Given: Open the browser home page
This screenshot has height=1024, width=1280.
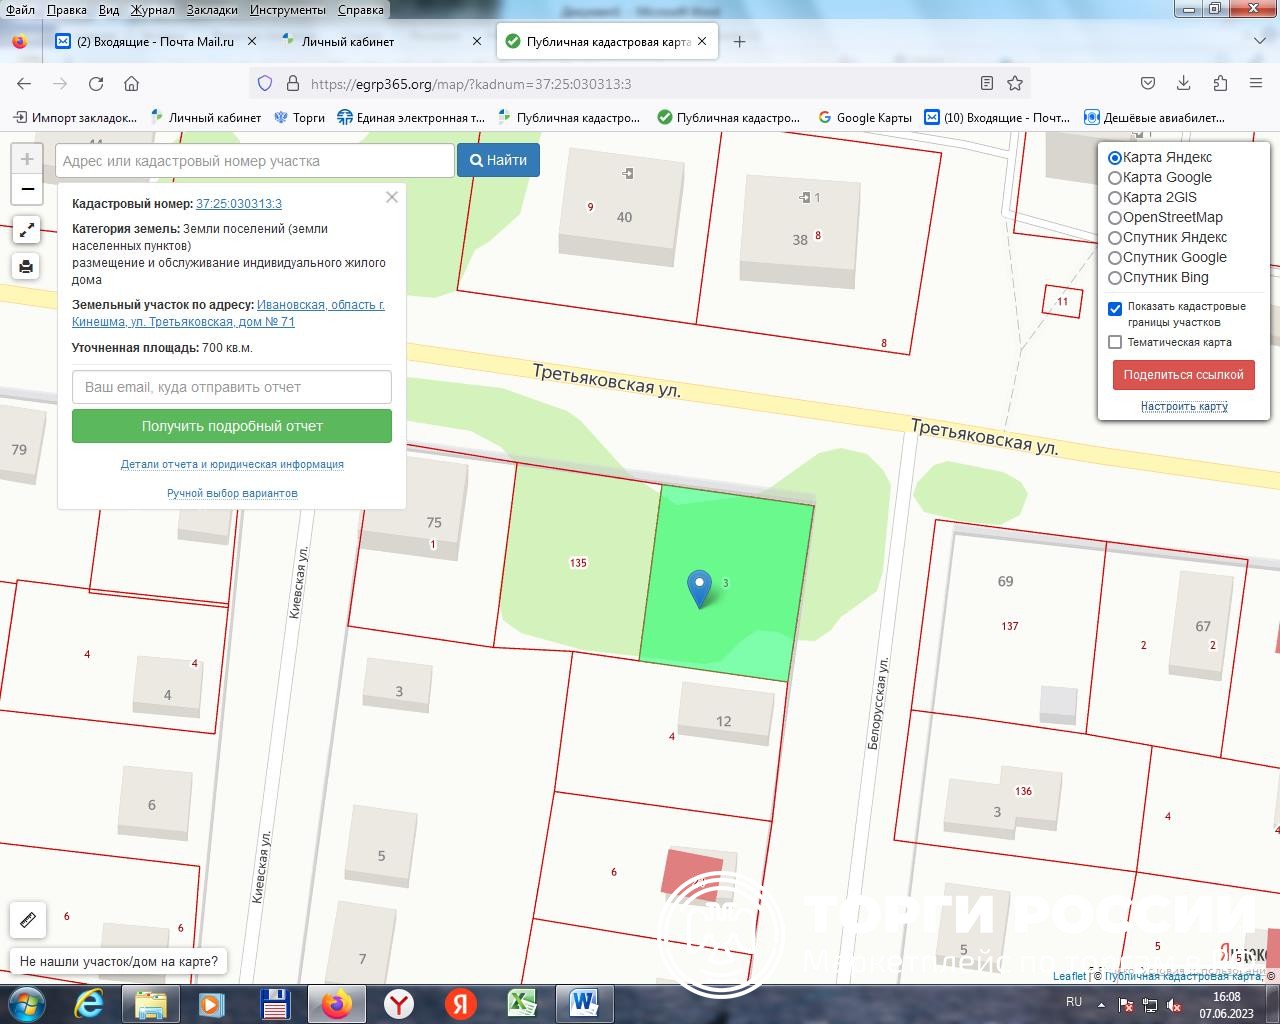Looking at the screenshot, I should coord(131,84).
